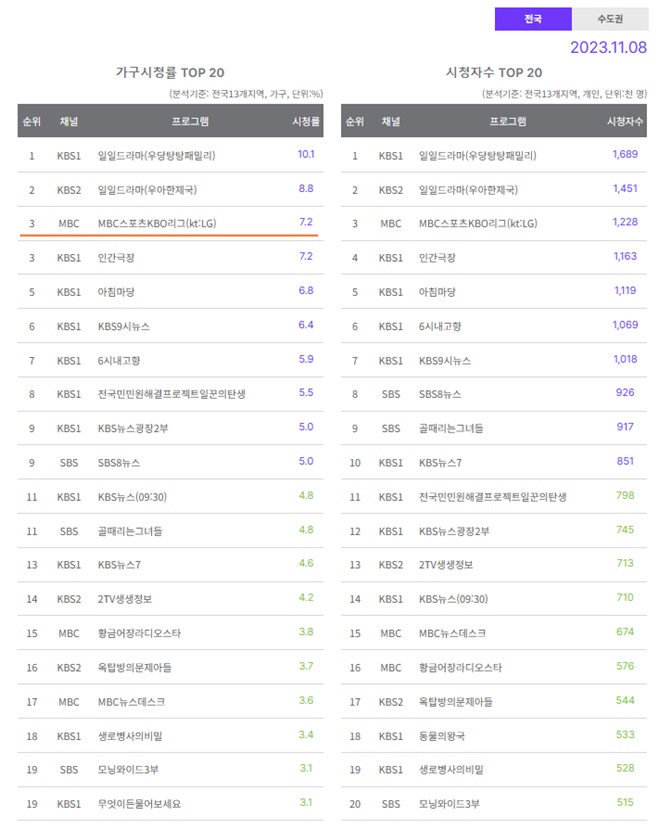Click viewer count 713

pyautogui.click(x=625, y=564)
